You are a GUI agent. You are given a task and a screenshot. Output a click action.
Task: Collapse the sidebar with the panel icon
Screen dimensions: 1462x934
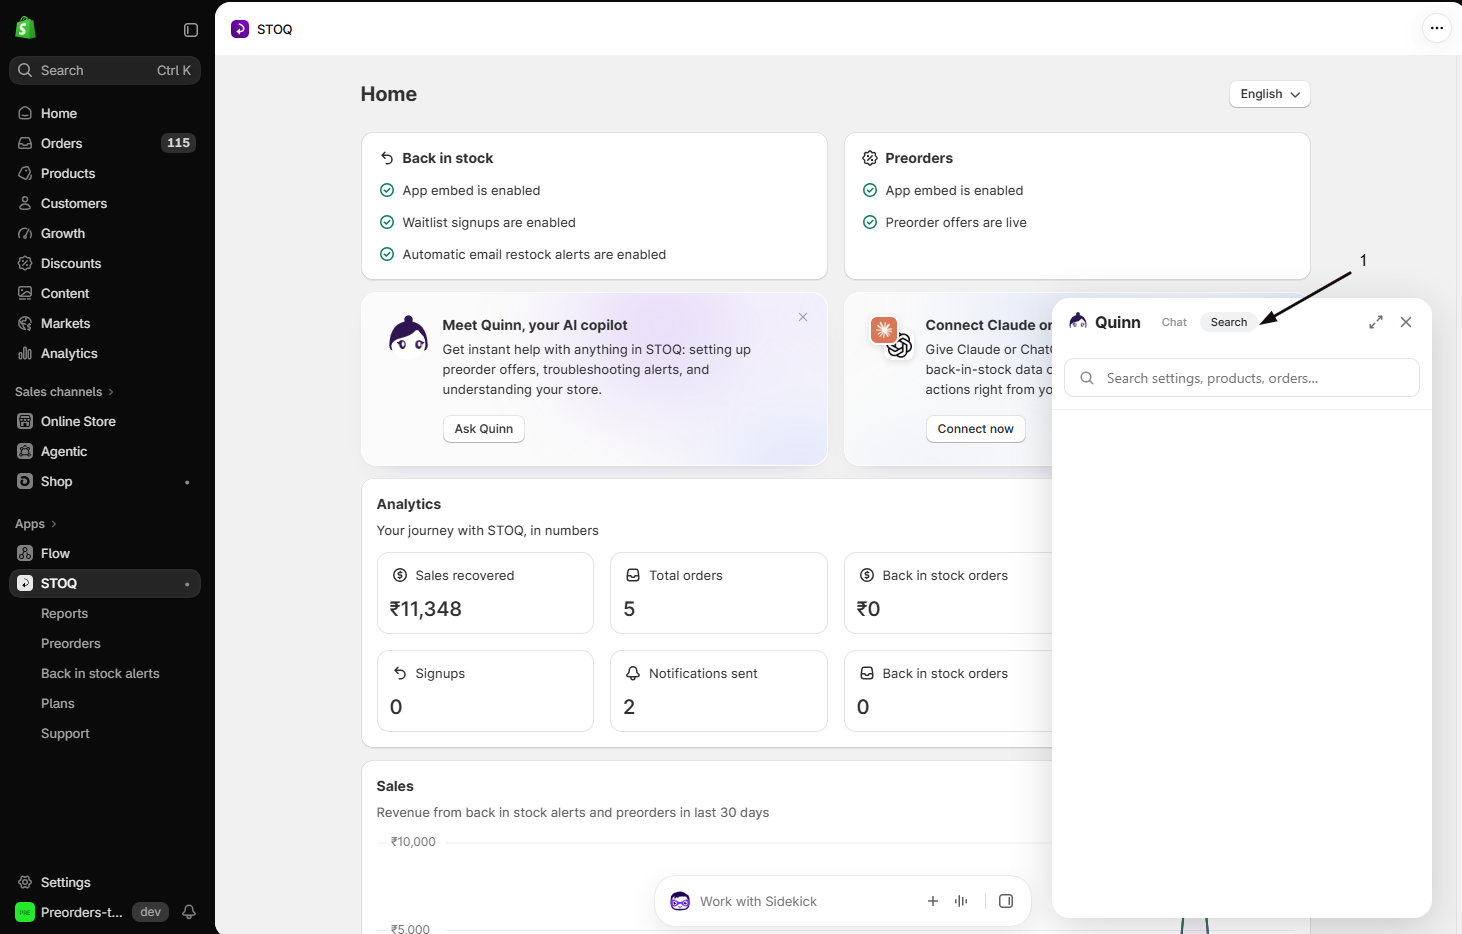(x=191, y=30)
